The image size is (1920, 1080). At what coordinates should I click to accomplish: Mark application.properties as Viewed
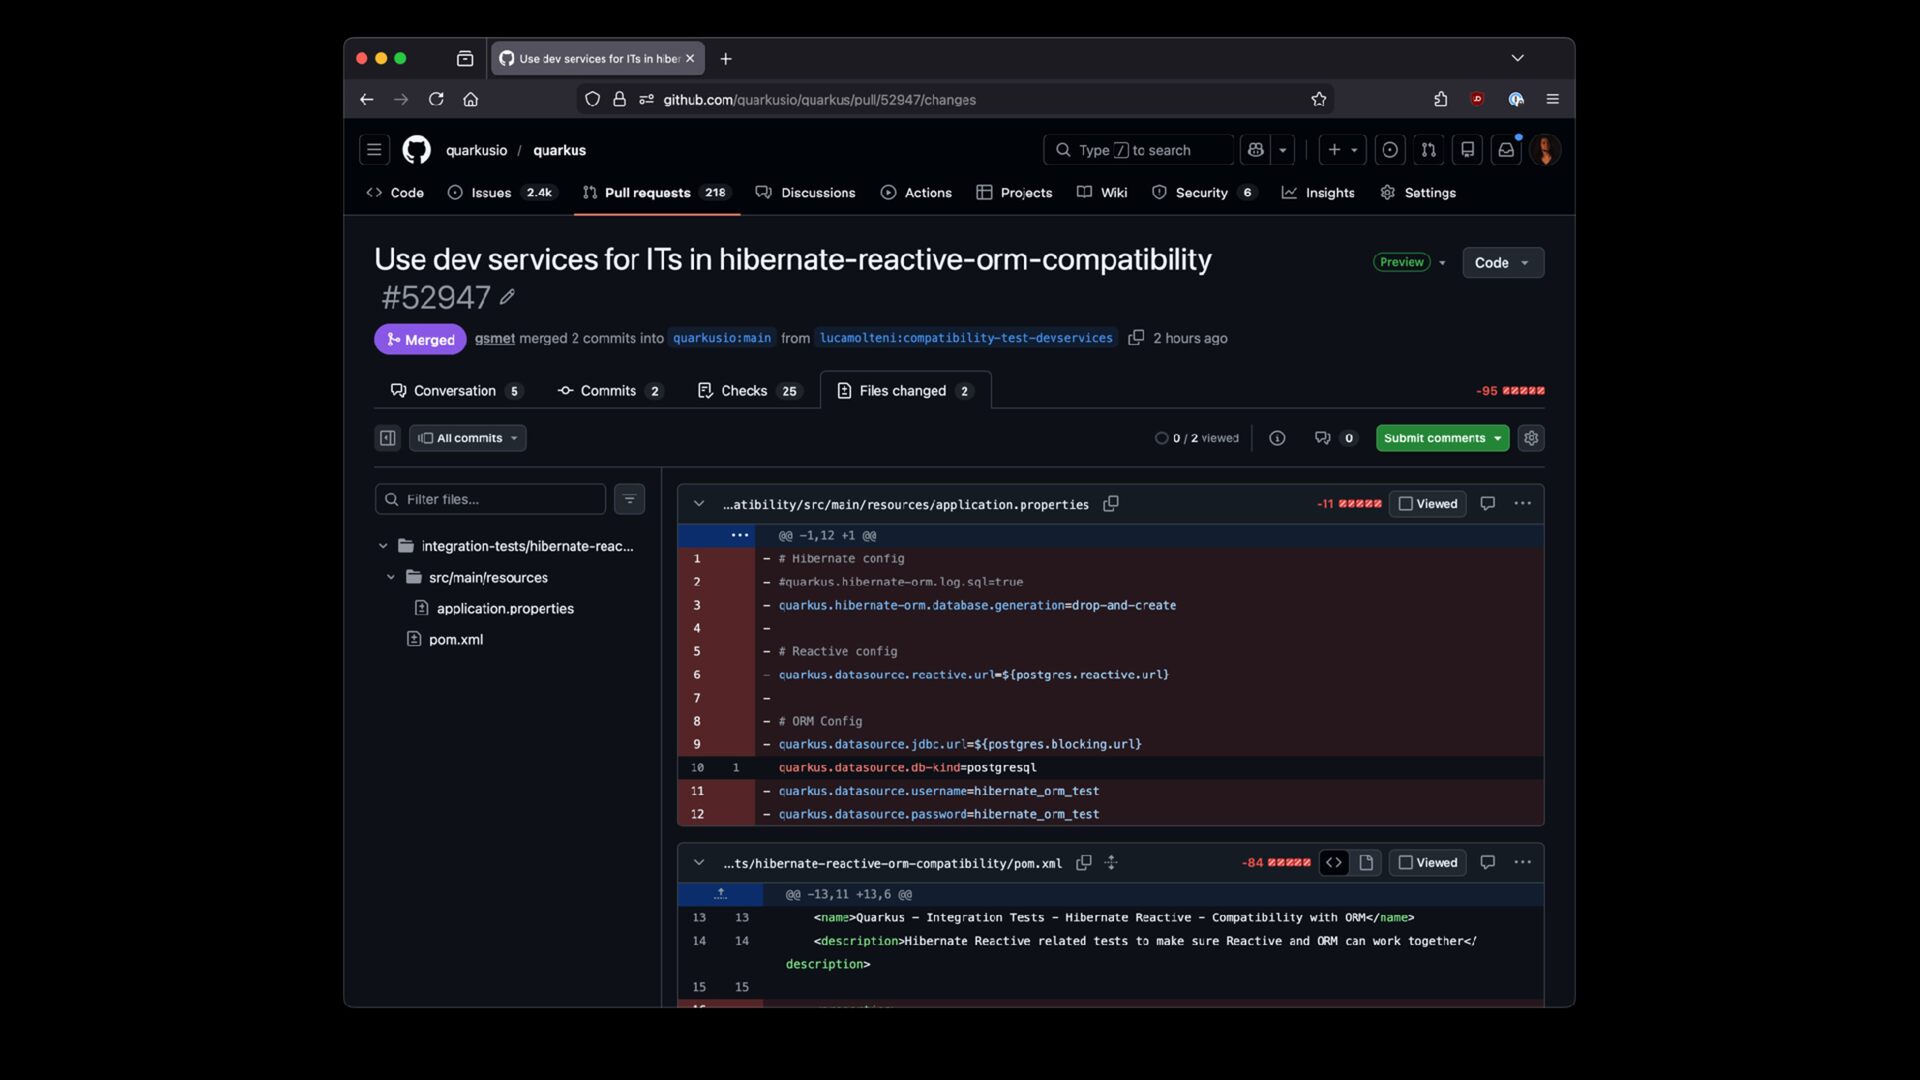tap(1427, 504)
